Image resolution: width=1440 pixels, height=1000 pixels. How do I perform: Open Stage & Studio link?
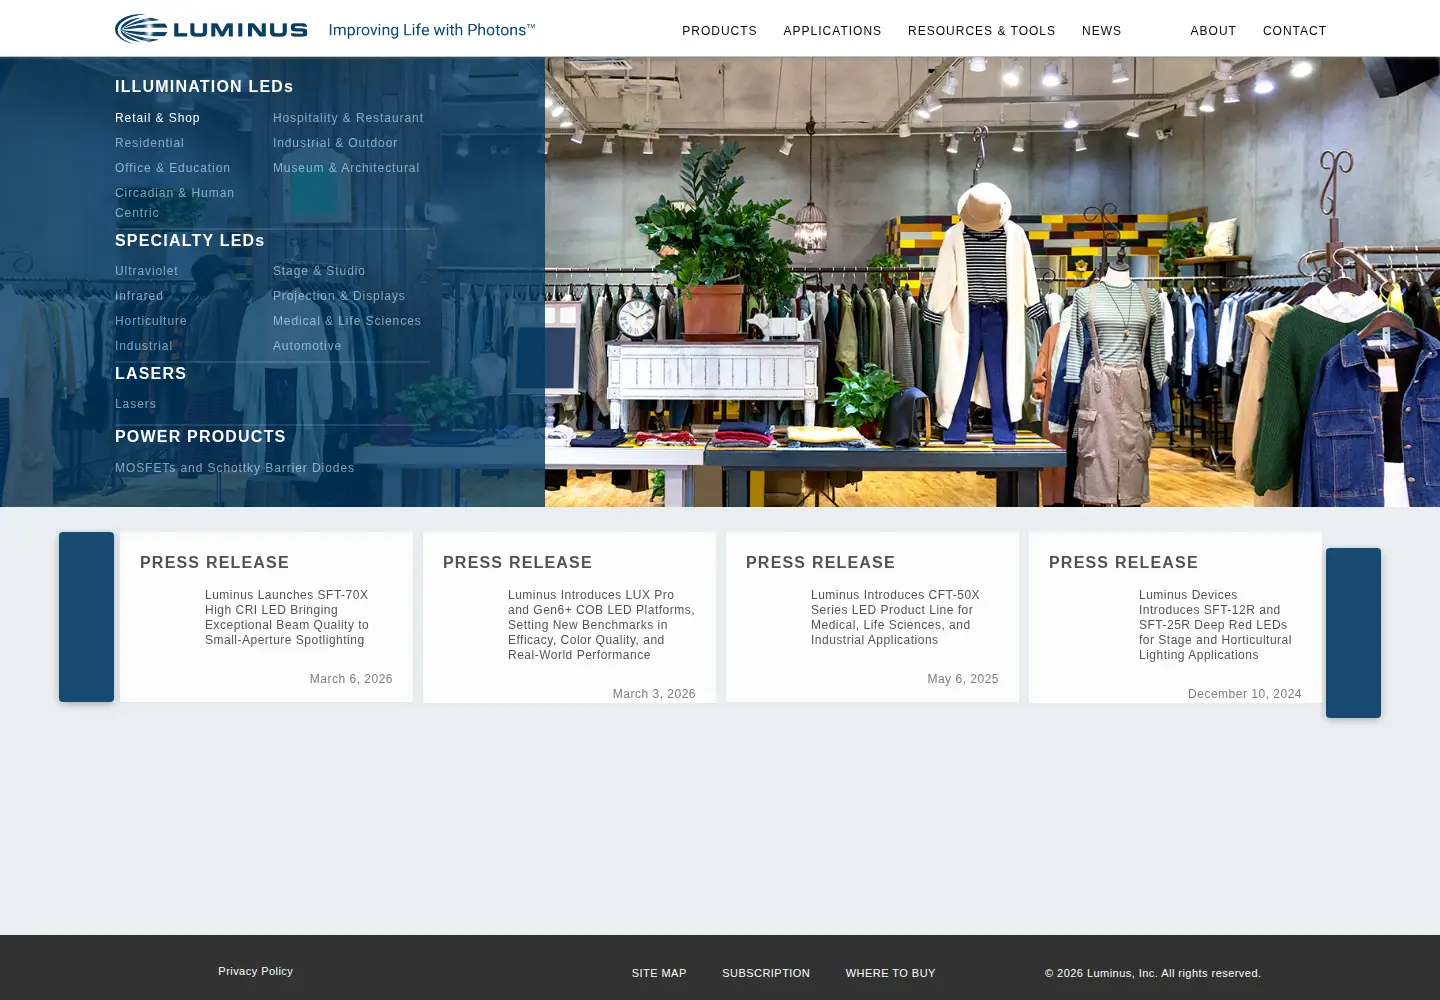[319, 271]
